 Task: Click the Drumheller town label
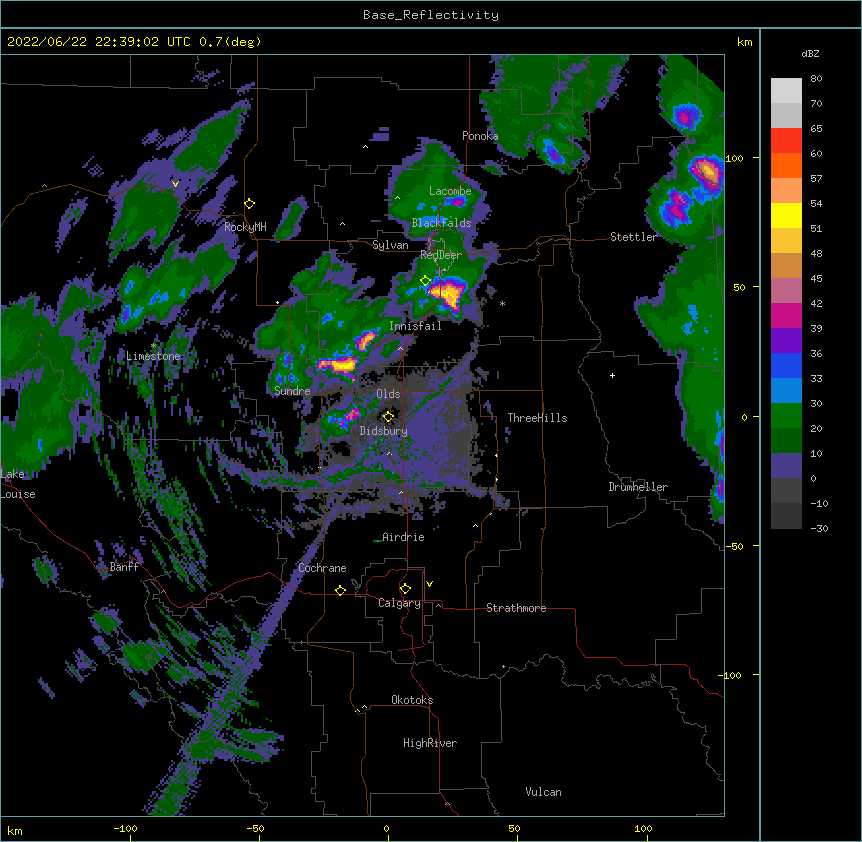pyautogui.click(x=638, y=487)
